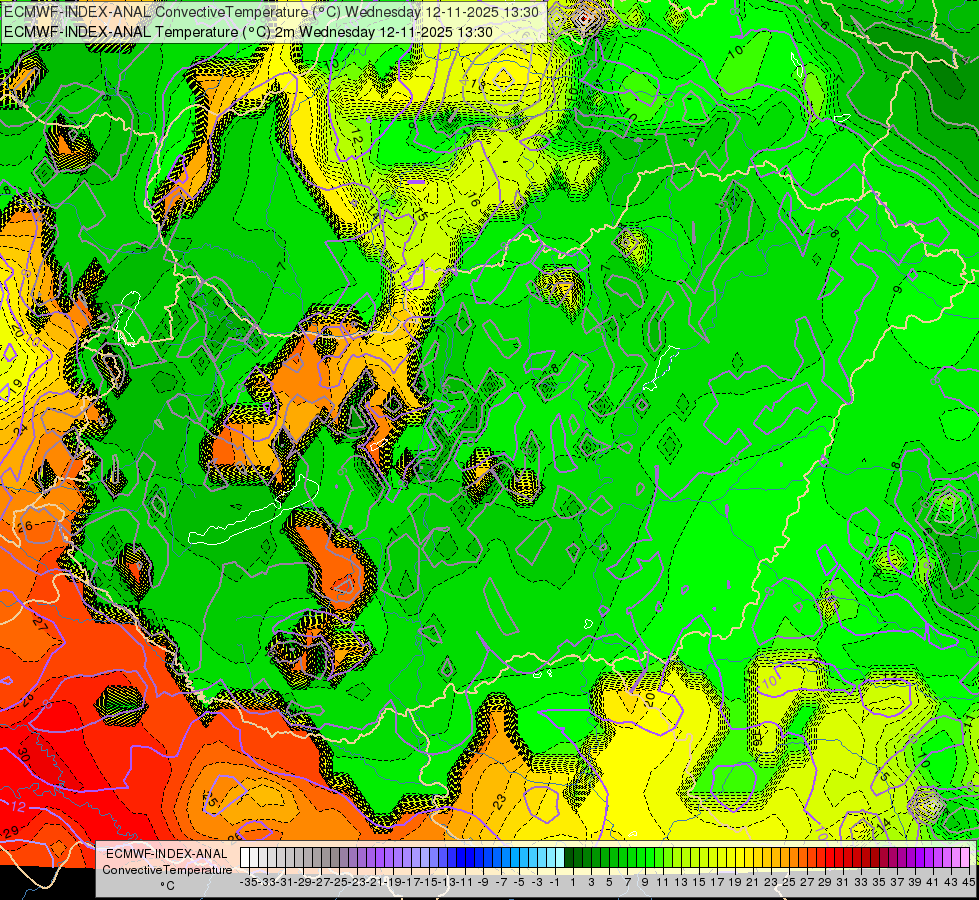This screenshot has width=979, height=900.
Task: Click the ConvectiveTemperature label in the legend box
Action: pyautogui.click(x=167, y=869)
